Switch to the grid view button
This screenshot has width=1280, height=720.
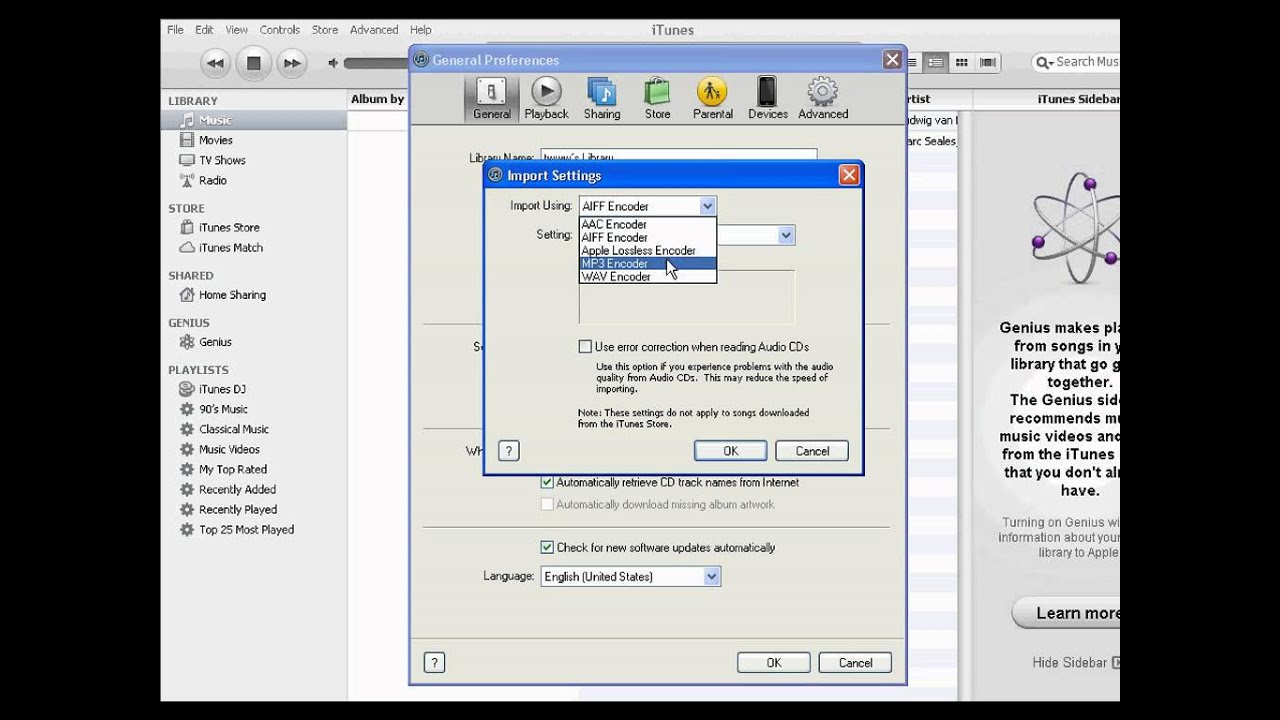tap(961, 62)
